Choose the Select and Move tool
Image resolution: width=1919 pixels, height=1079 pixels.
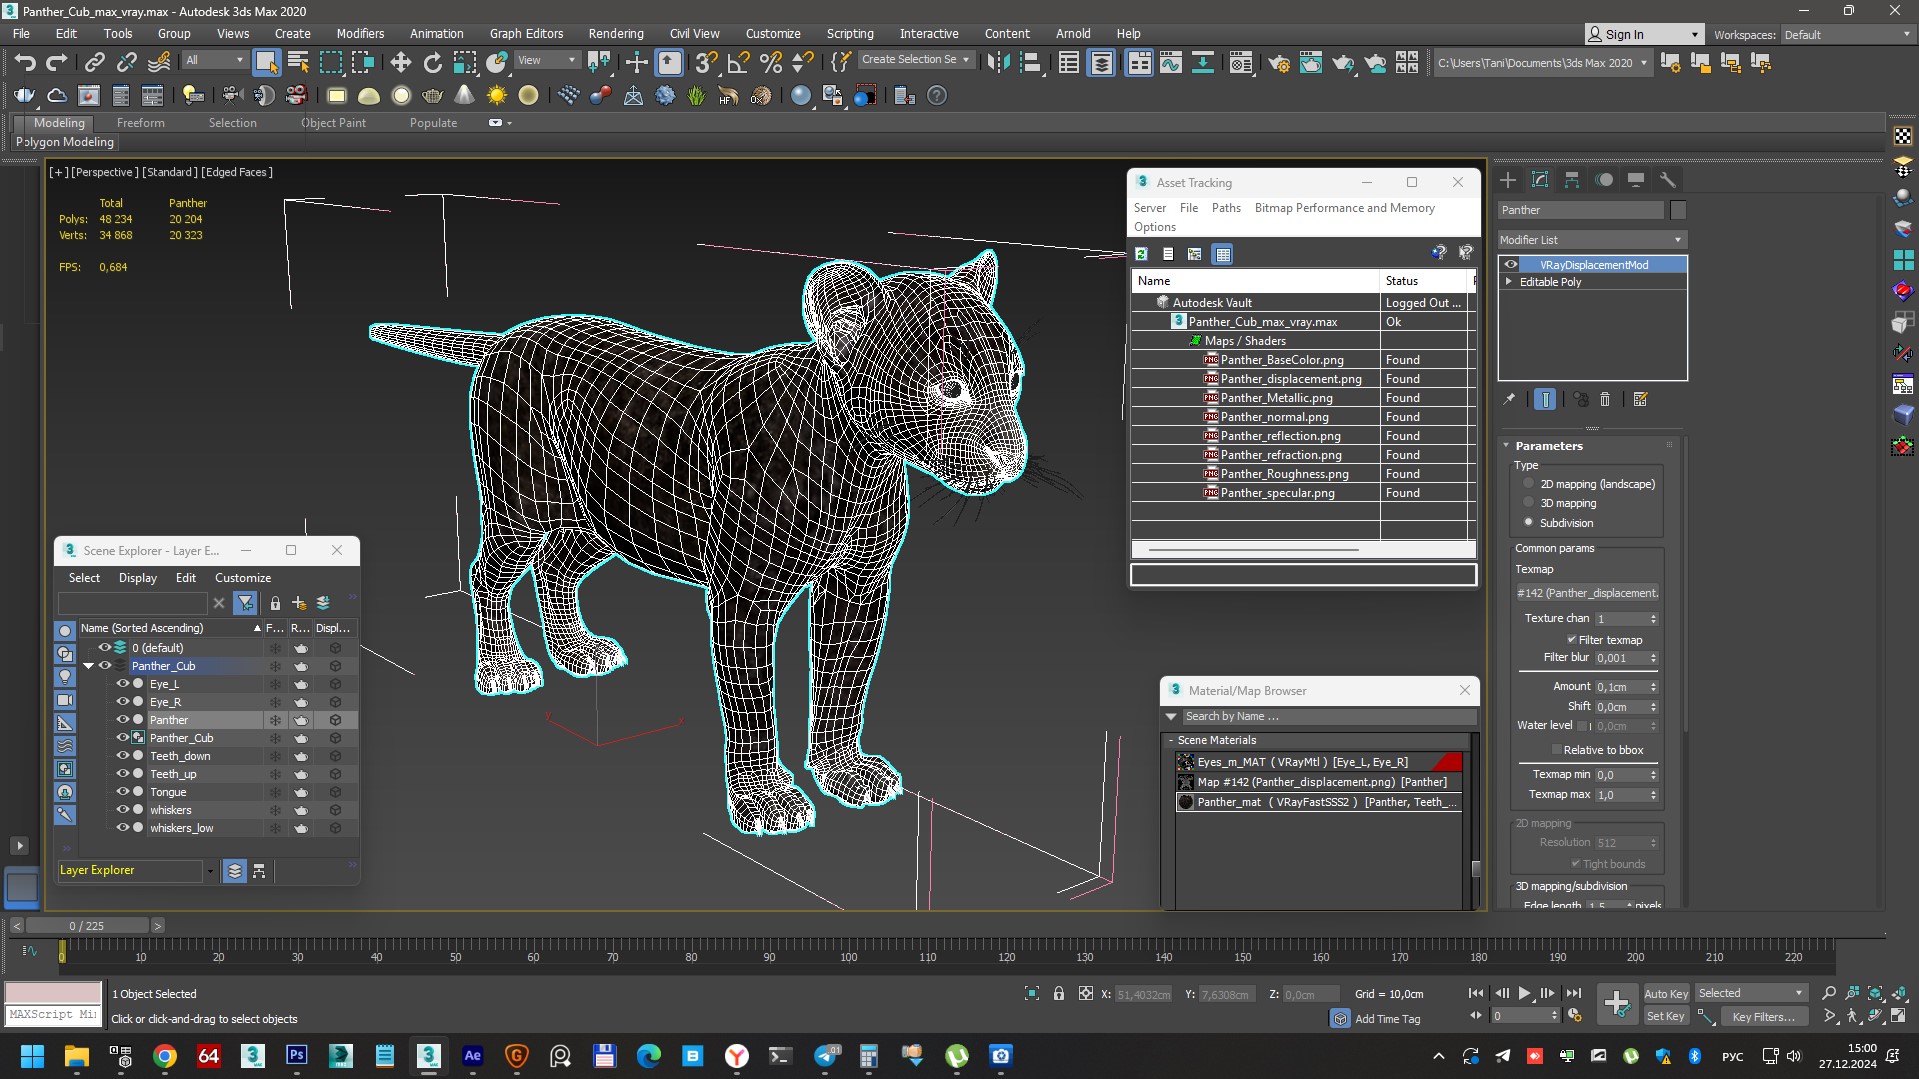tap(401, 63)
